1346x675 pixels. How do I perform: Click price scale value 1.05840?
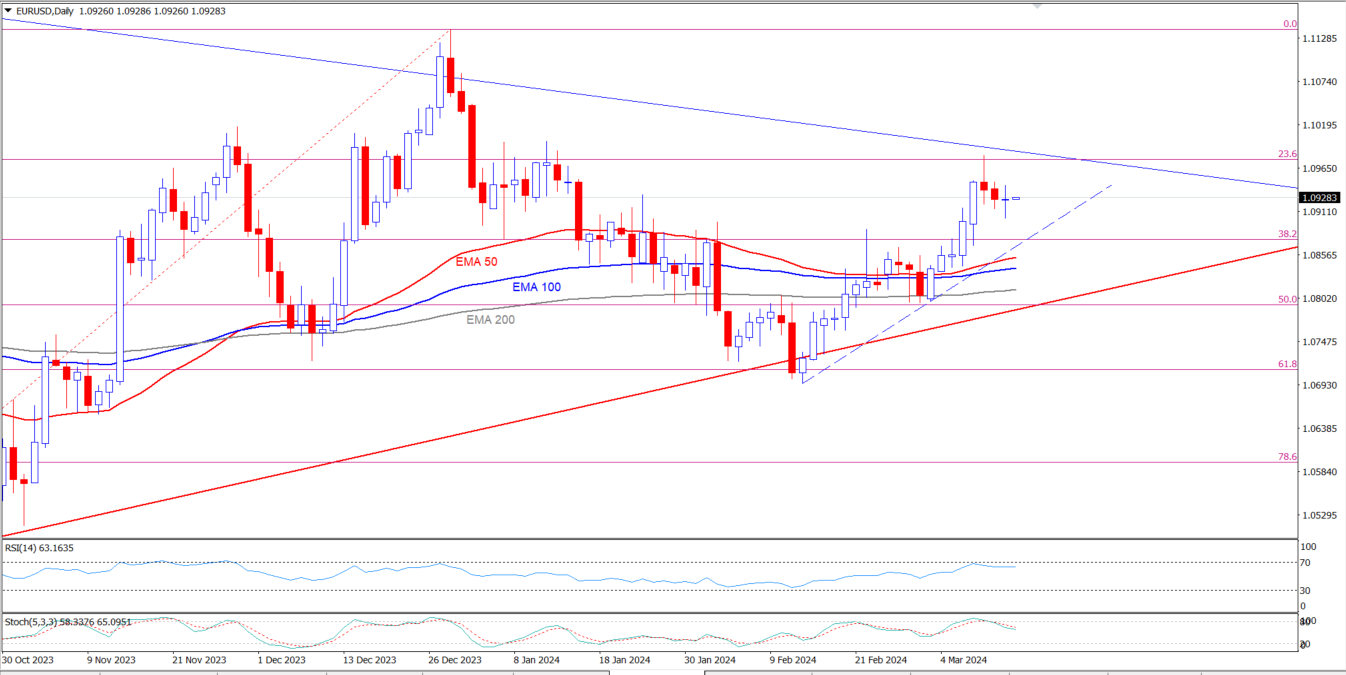(1321, 473)
